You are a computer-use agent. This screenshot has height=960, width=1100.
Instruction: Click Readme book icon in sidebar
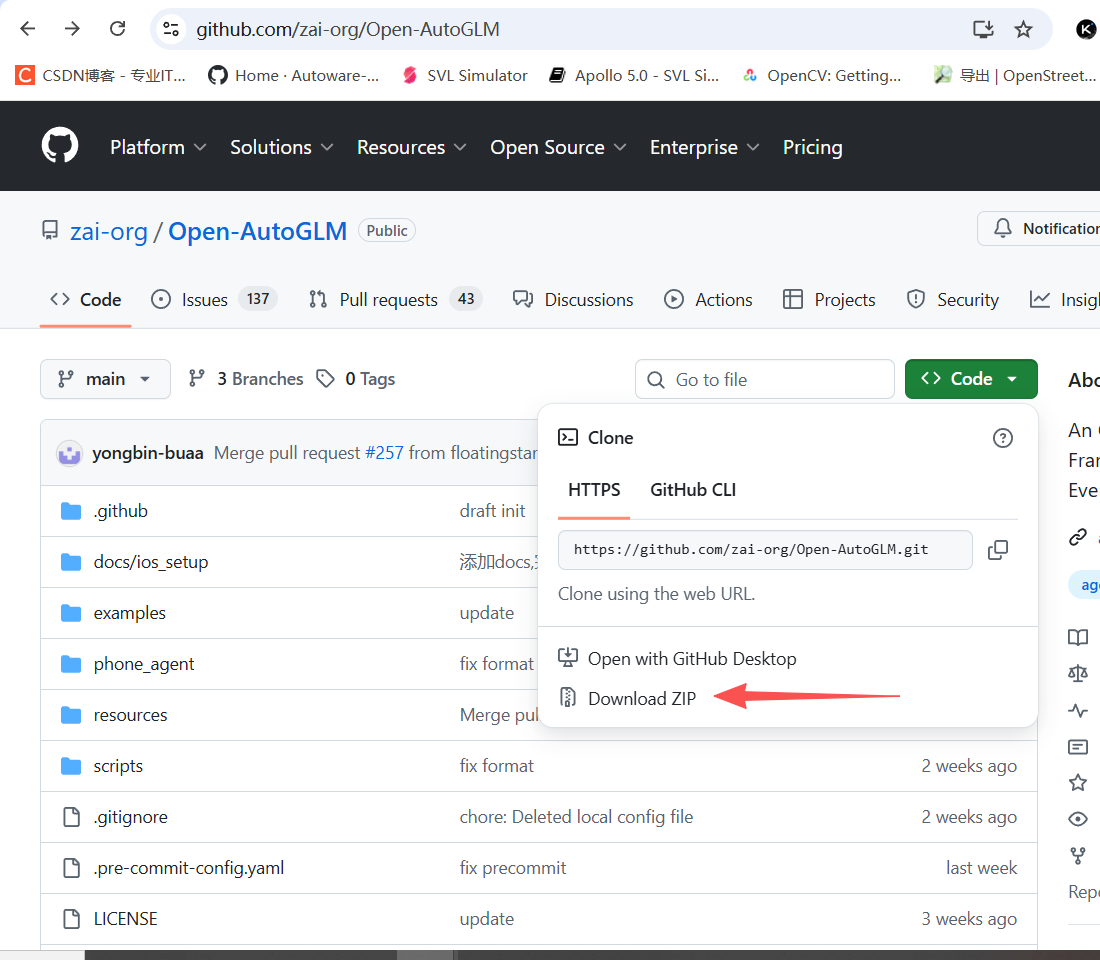1078,637
